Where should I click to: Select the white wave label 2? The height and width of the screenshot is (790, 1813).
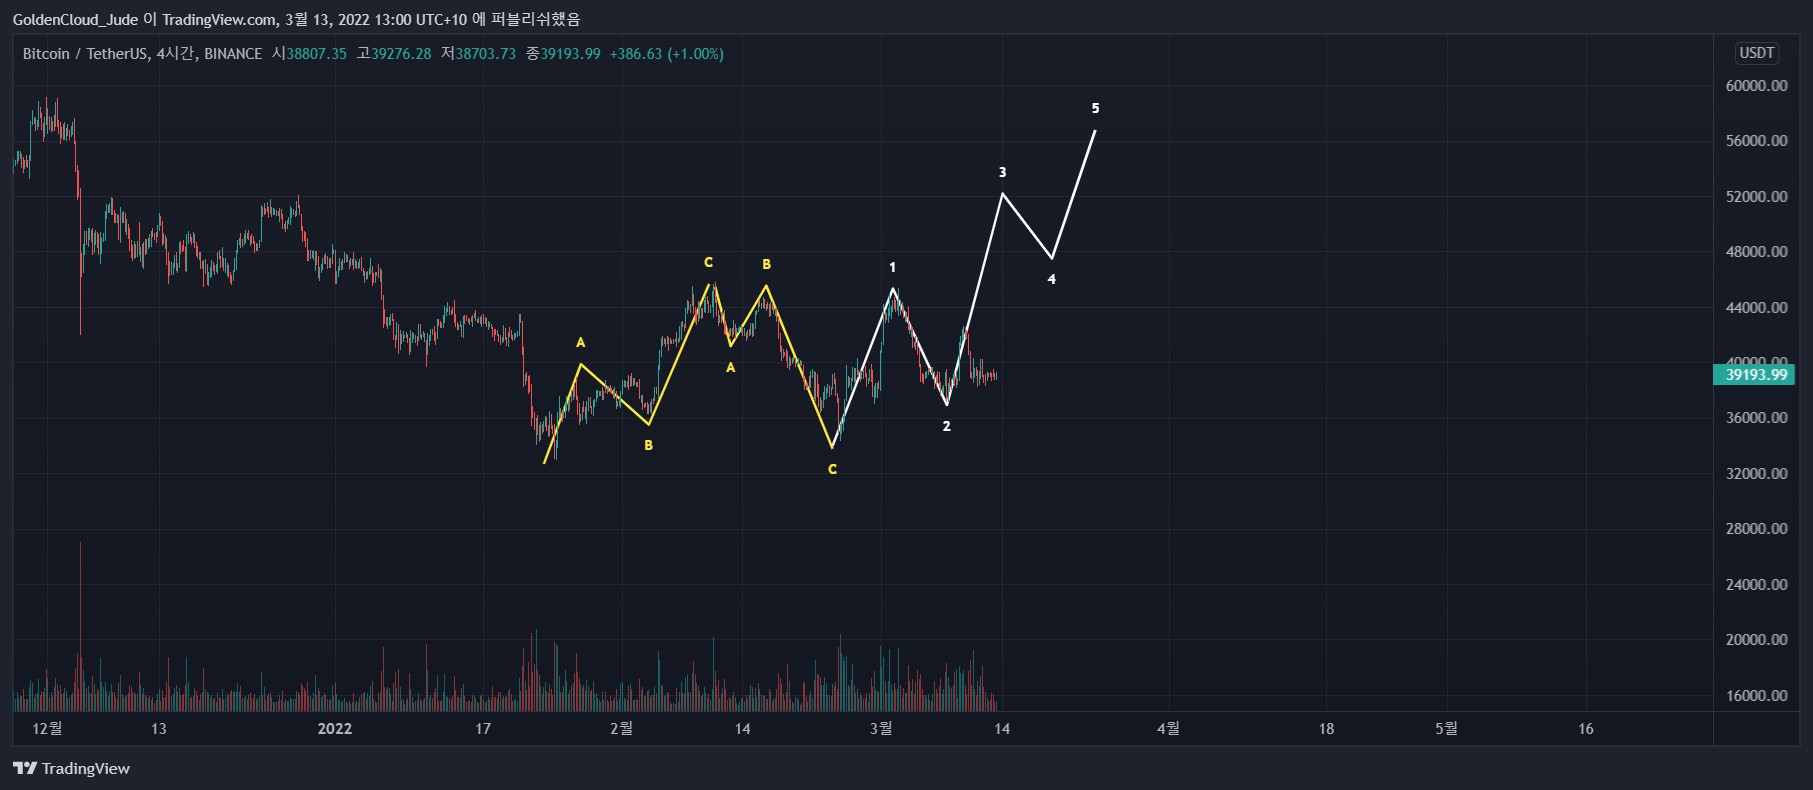[947, 427]
